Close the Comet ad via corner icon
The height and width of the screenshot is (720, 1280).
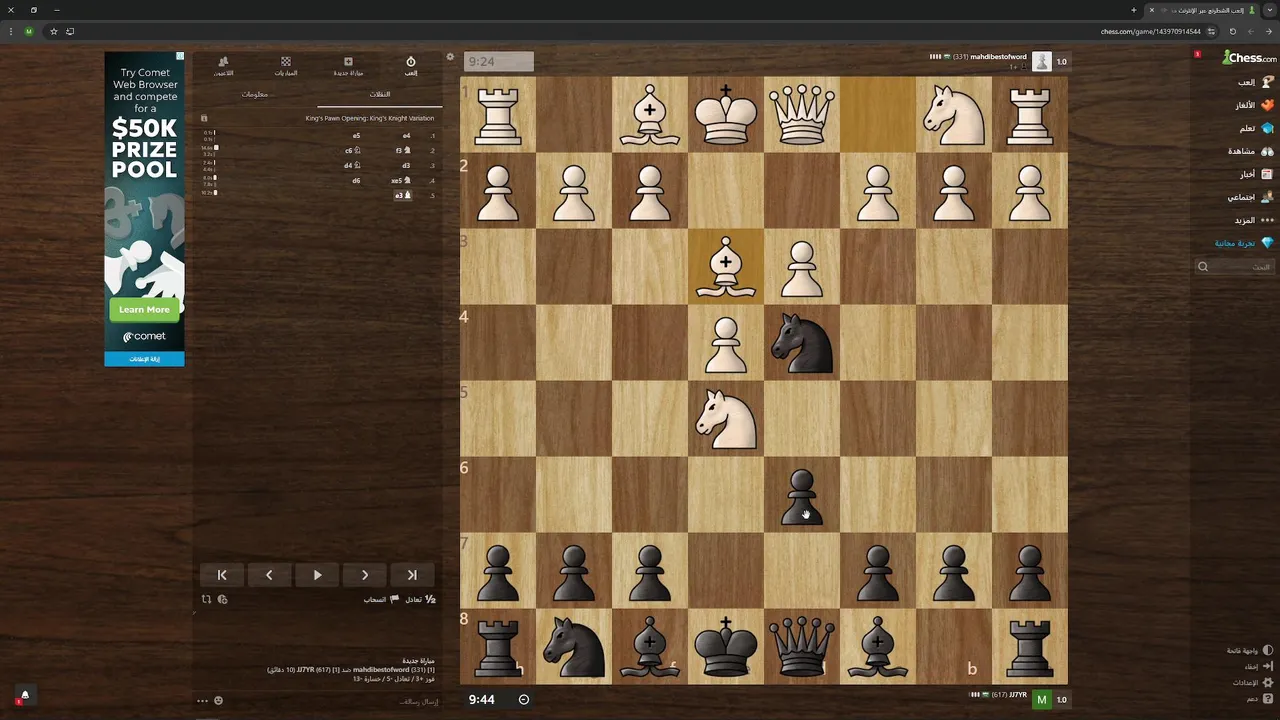click(x=180, y=56)
